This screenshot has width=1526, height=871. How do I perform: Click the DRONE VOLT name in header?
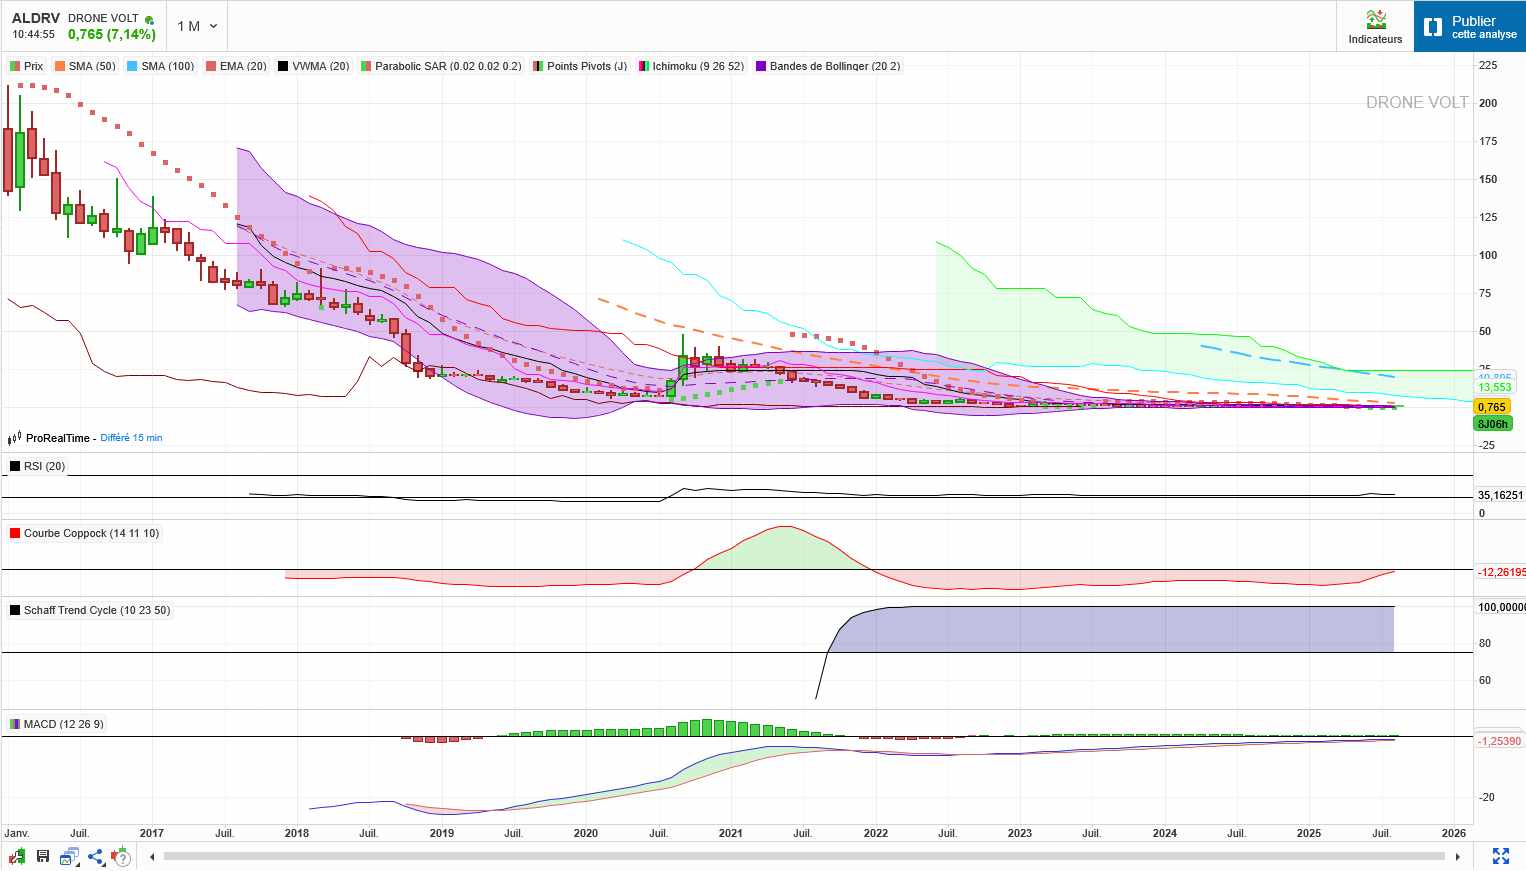pyautogui.click(x=103, y=18)
